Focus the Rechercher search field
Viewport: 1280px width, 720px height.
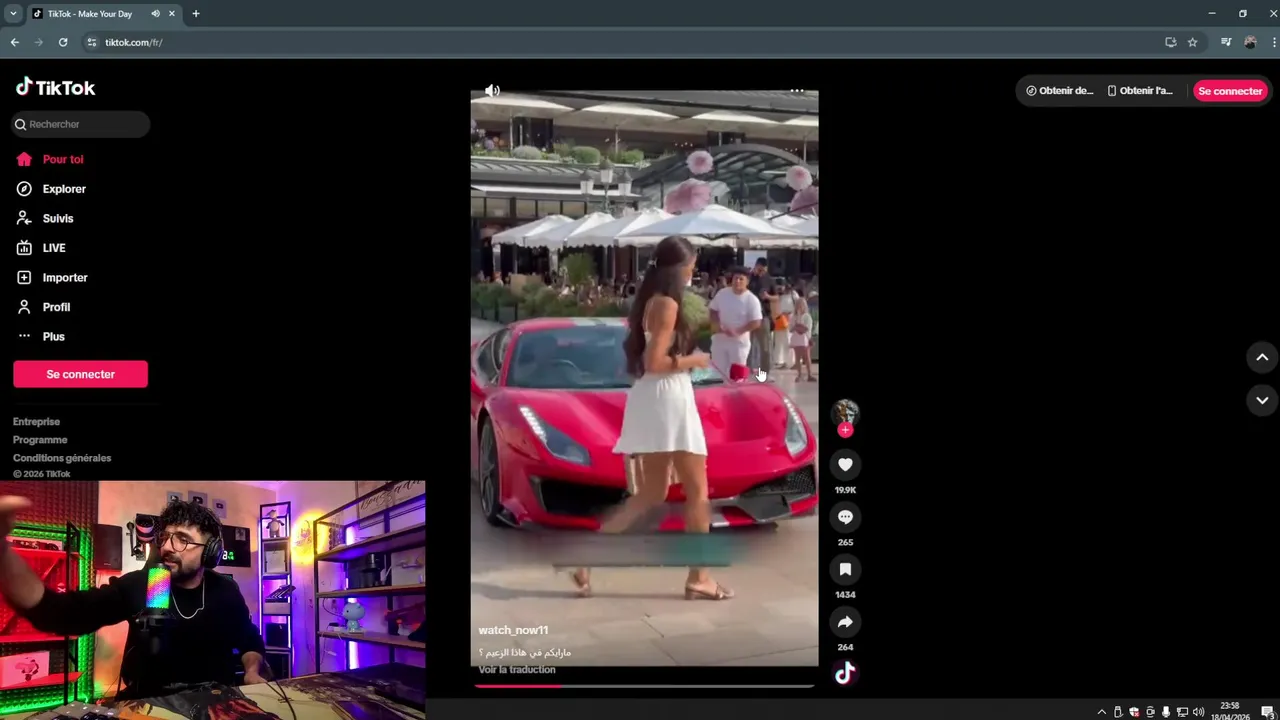81,124
